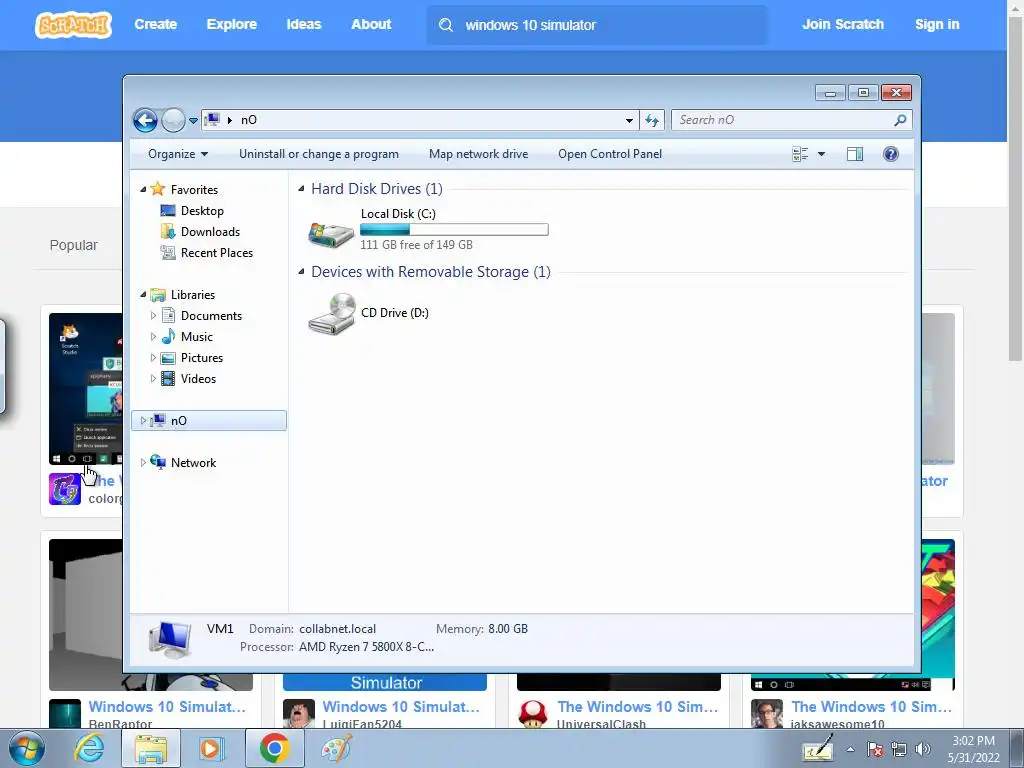1024x768 pixels.
Task: Open the Organize menu
Action: pyautogui.click(x=178, y=154)
